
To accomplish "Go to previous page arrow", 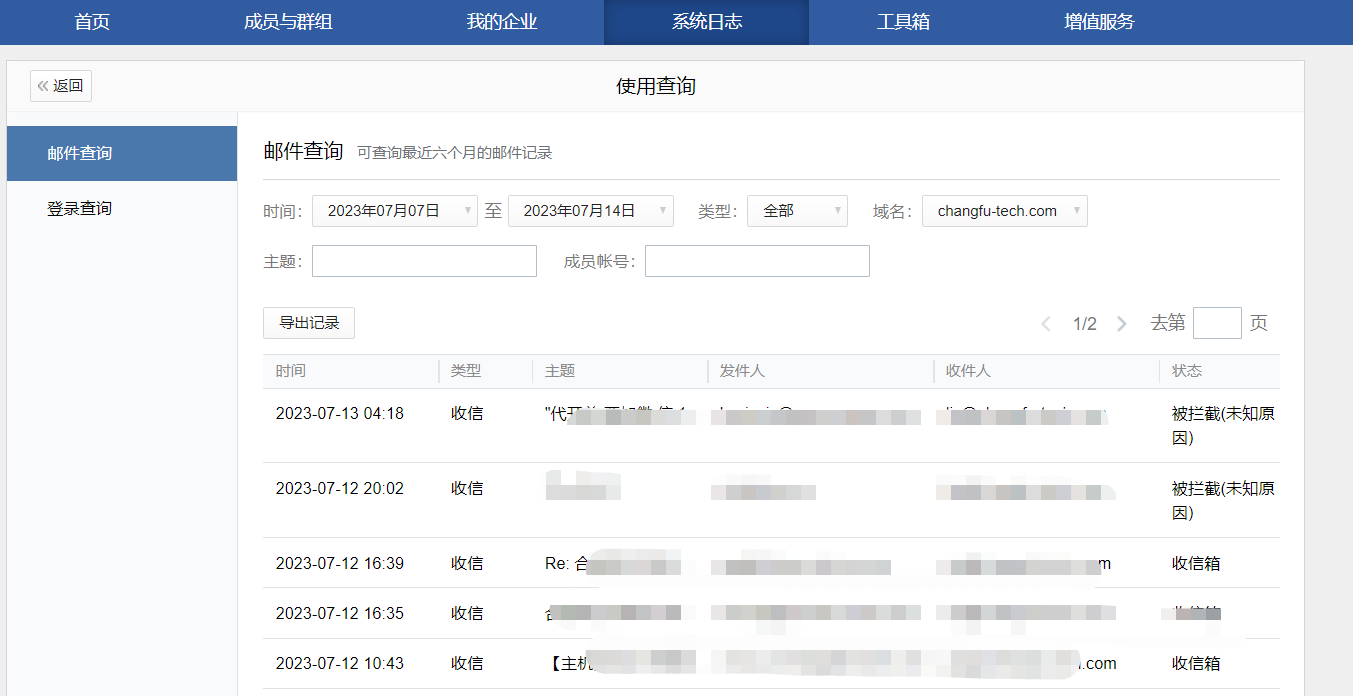I will (x=1046, y=324).
